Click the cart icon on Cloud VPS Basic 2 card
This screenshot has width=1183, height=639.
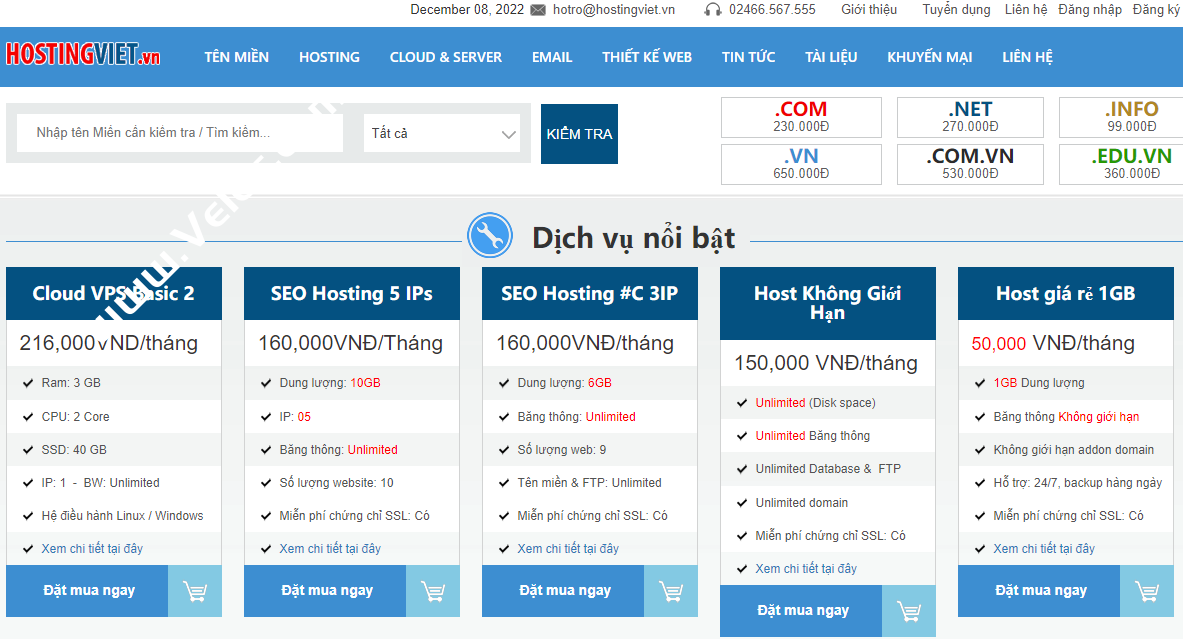tap(195, 591)
